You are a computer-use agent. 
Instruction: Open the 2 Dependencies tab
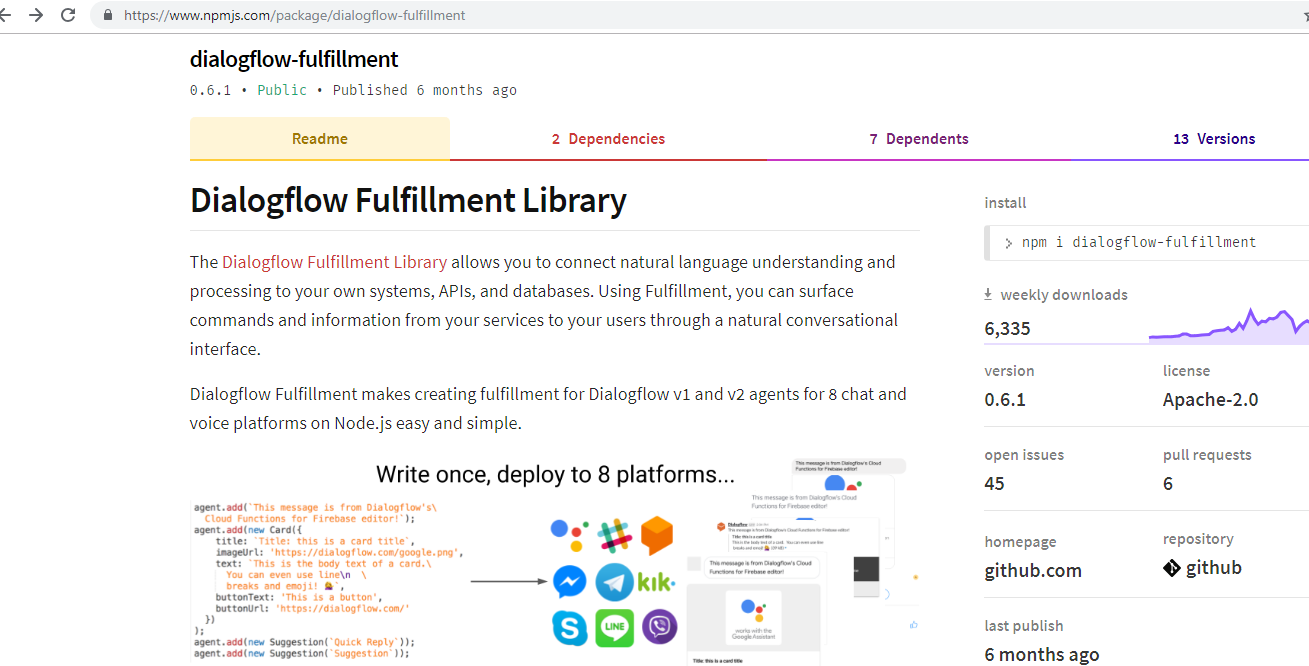[608, 139]
